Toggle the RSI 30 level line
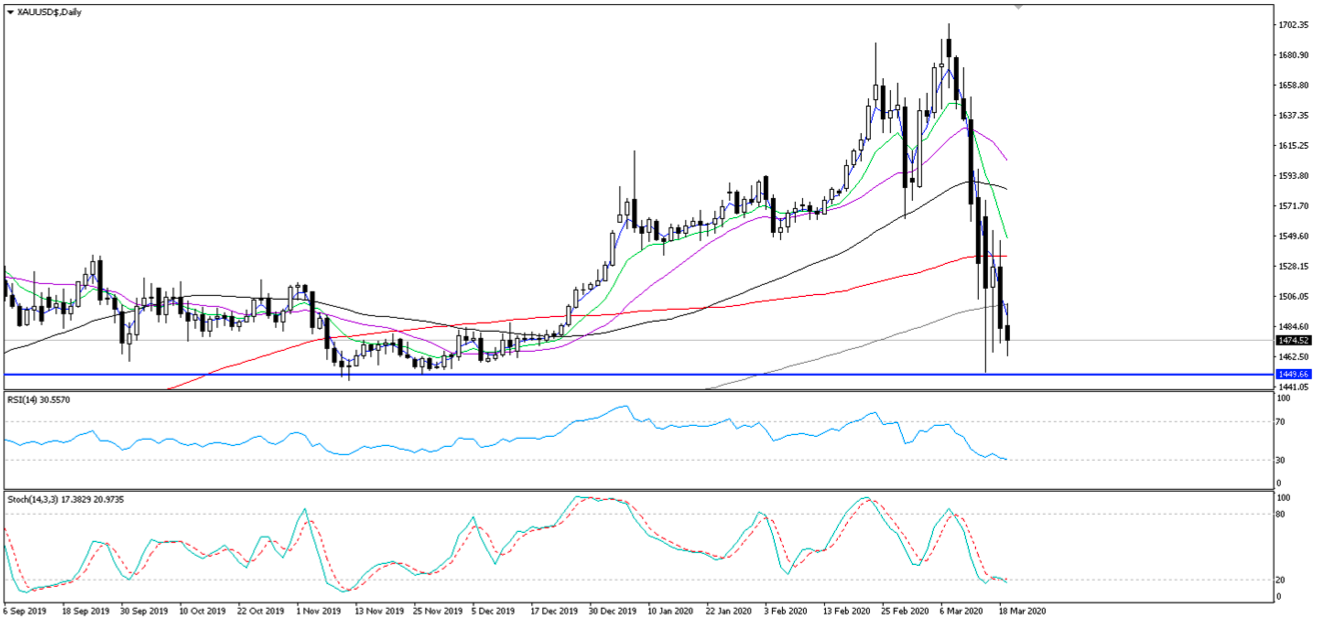 pyautogui.click(x=600, y=460)
